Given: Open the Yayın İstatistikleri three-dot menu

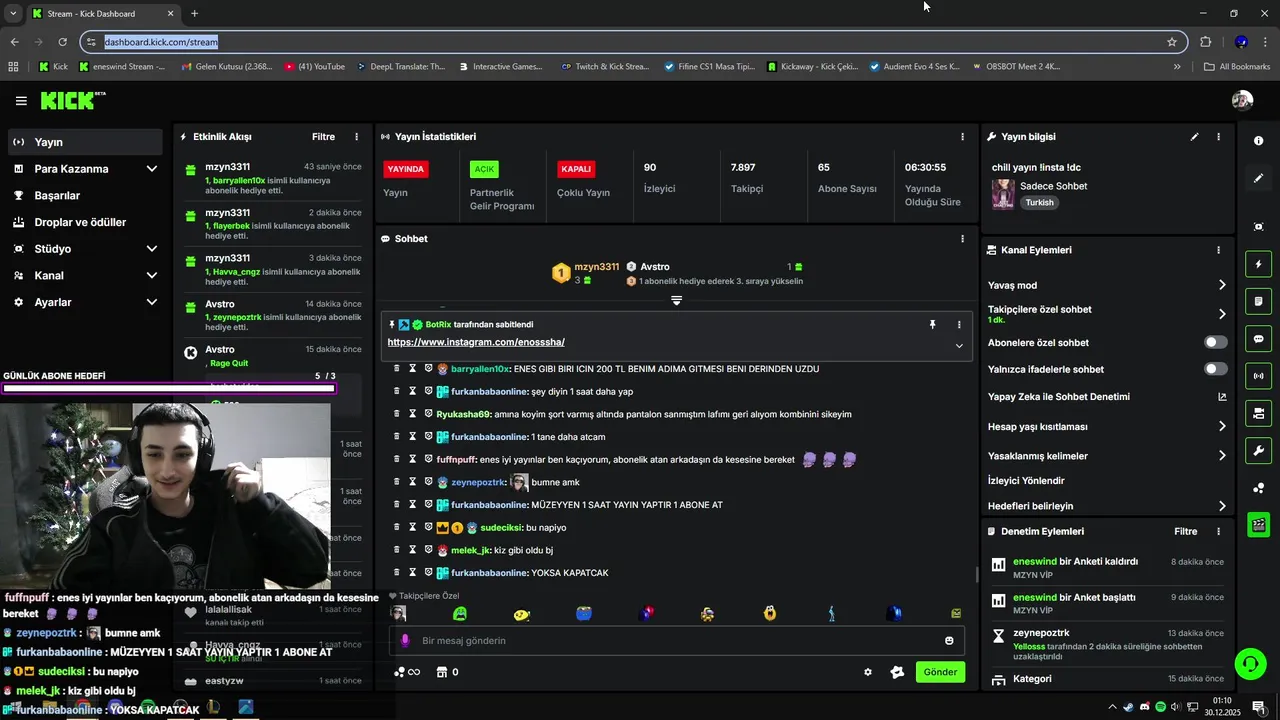Looking at the screenshot, I should [963, 137].
